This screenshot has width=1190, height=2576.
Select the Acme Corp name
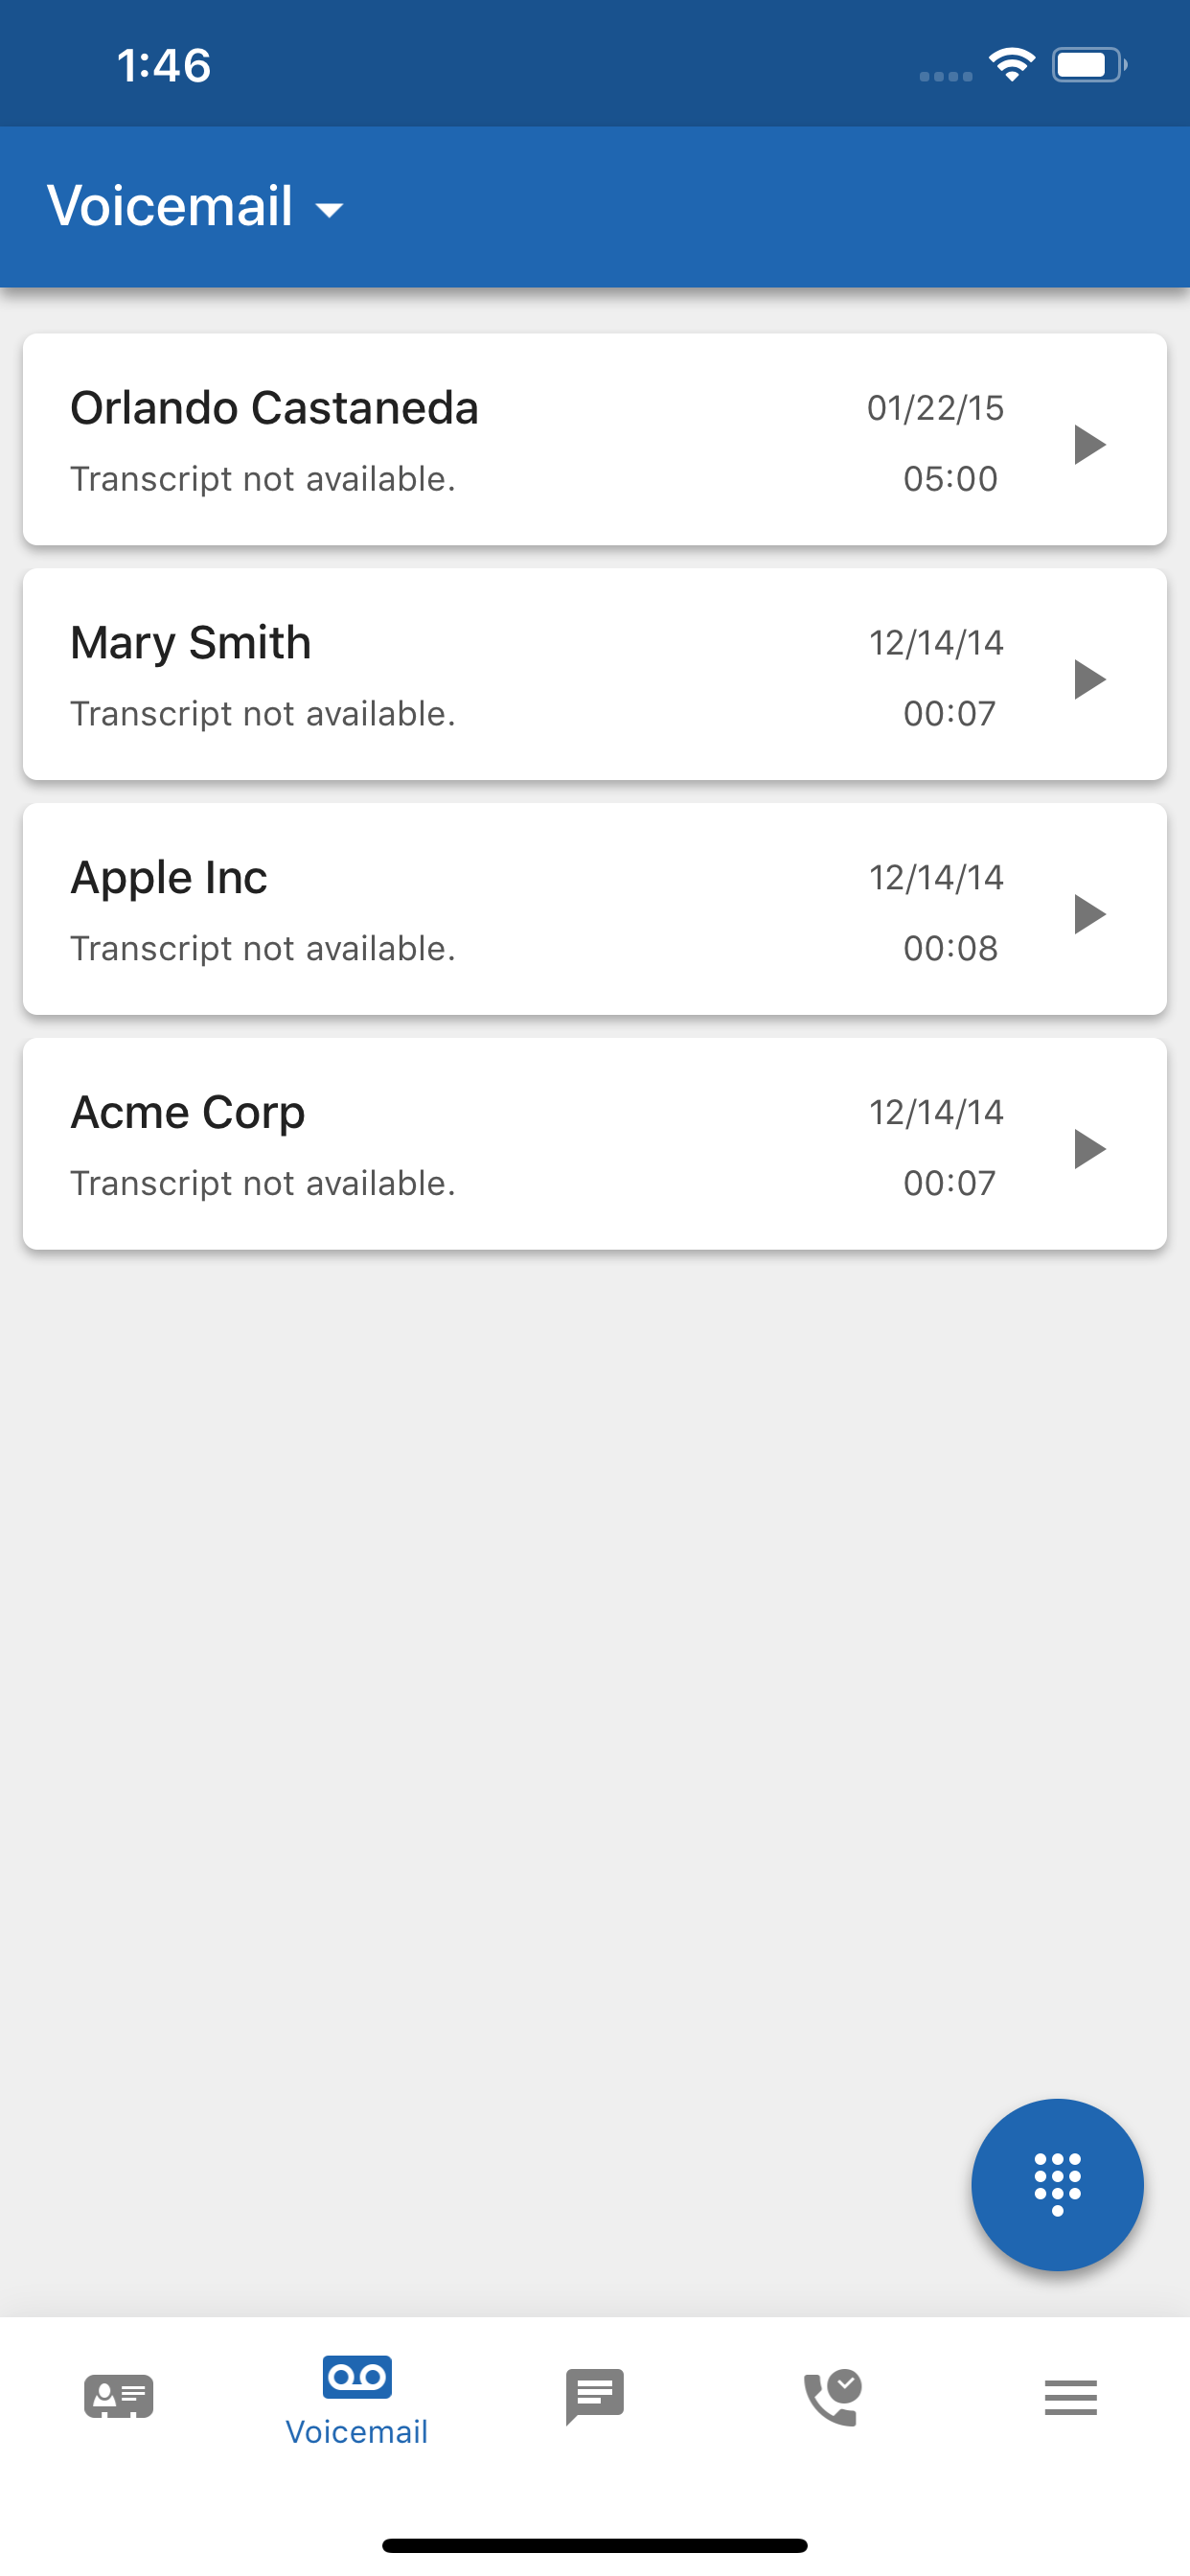(188, 1113)
